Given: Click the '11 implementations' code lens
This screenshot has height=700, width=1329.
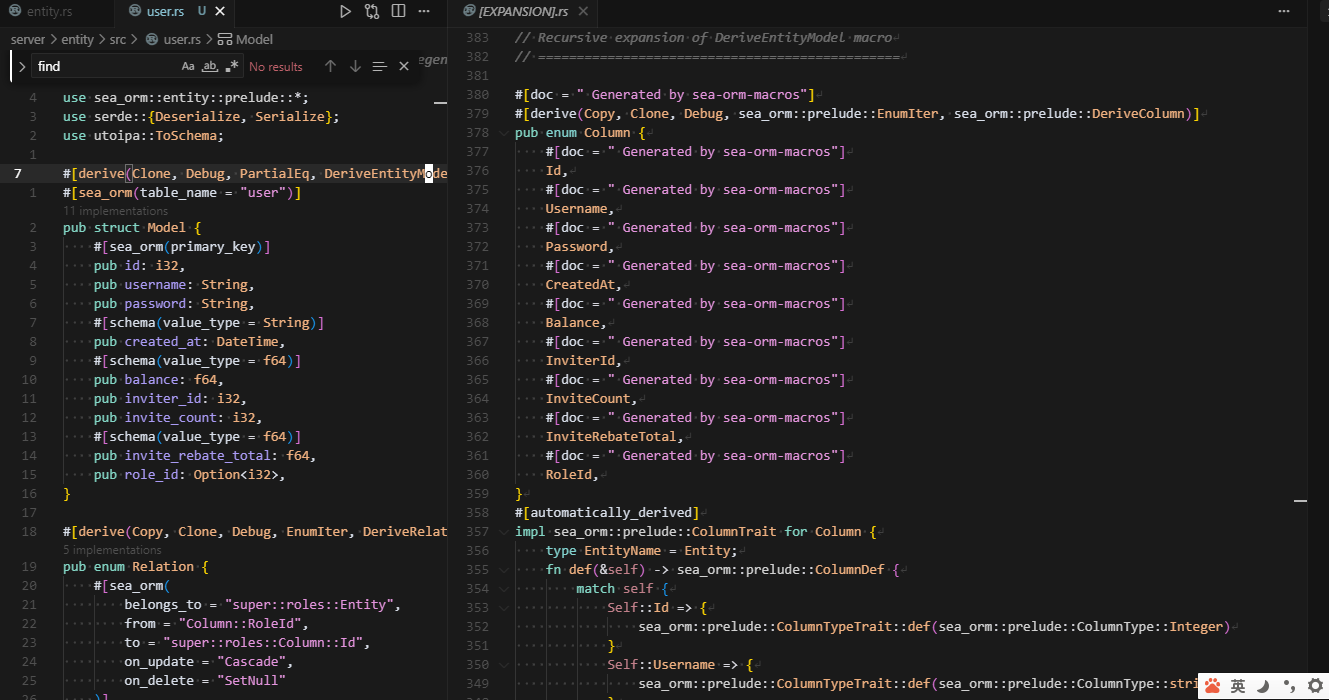Looking at the screenshot, I should point(116,211).
